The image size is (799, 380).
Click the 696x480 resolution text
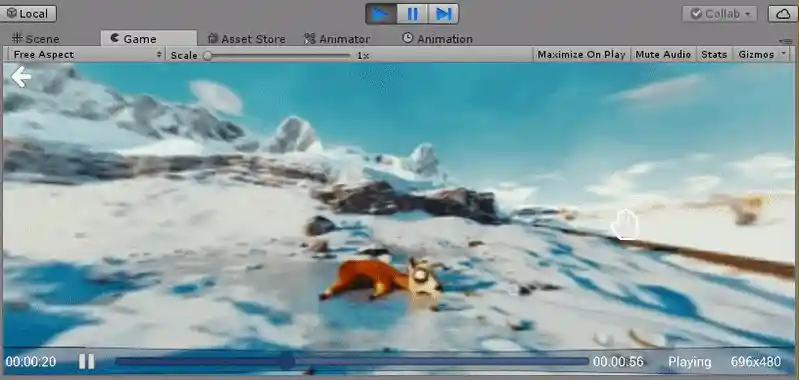(756, 362)
